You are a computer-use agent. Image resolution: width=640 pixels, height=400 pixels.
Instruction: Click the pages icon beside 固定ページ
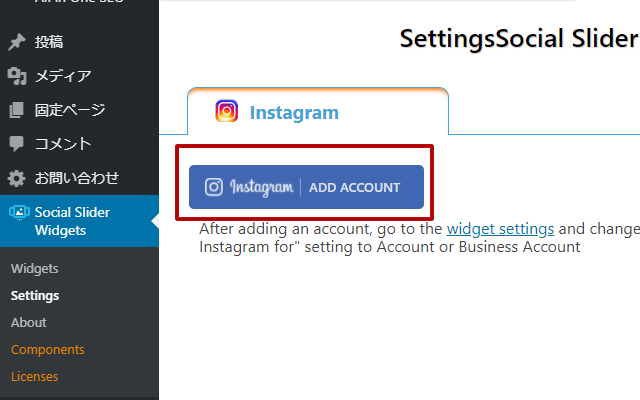(x=16, y=110)
